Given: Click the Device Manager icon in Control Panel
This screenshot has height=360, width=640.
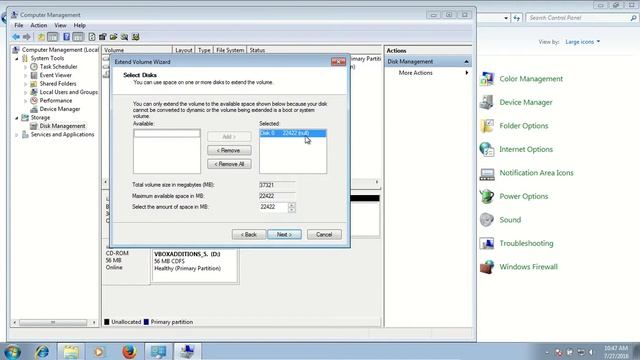Looking at the screenshot, I should (x=487, y=102).
